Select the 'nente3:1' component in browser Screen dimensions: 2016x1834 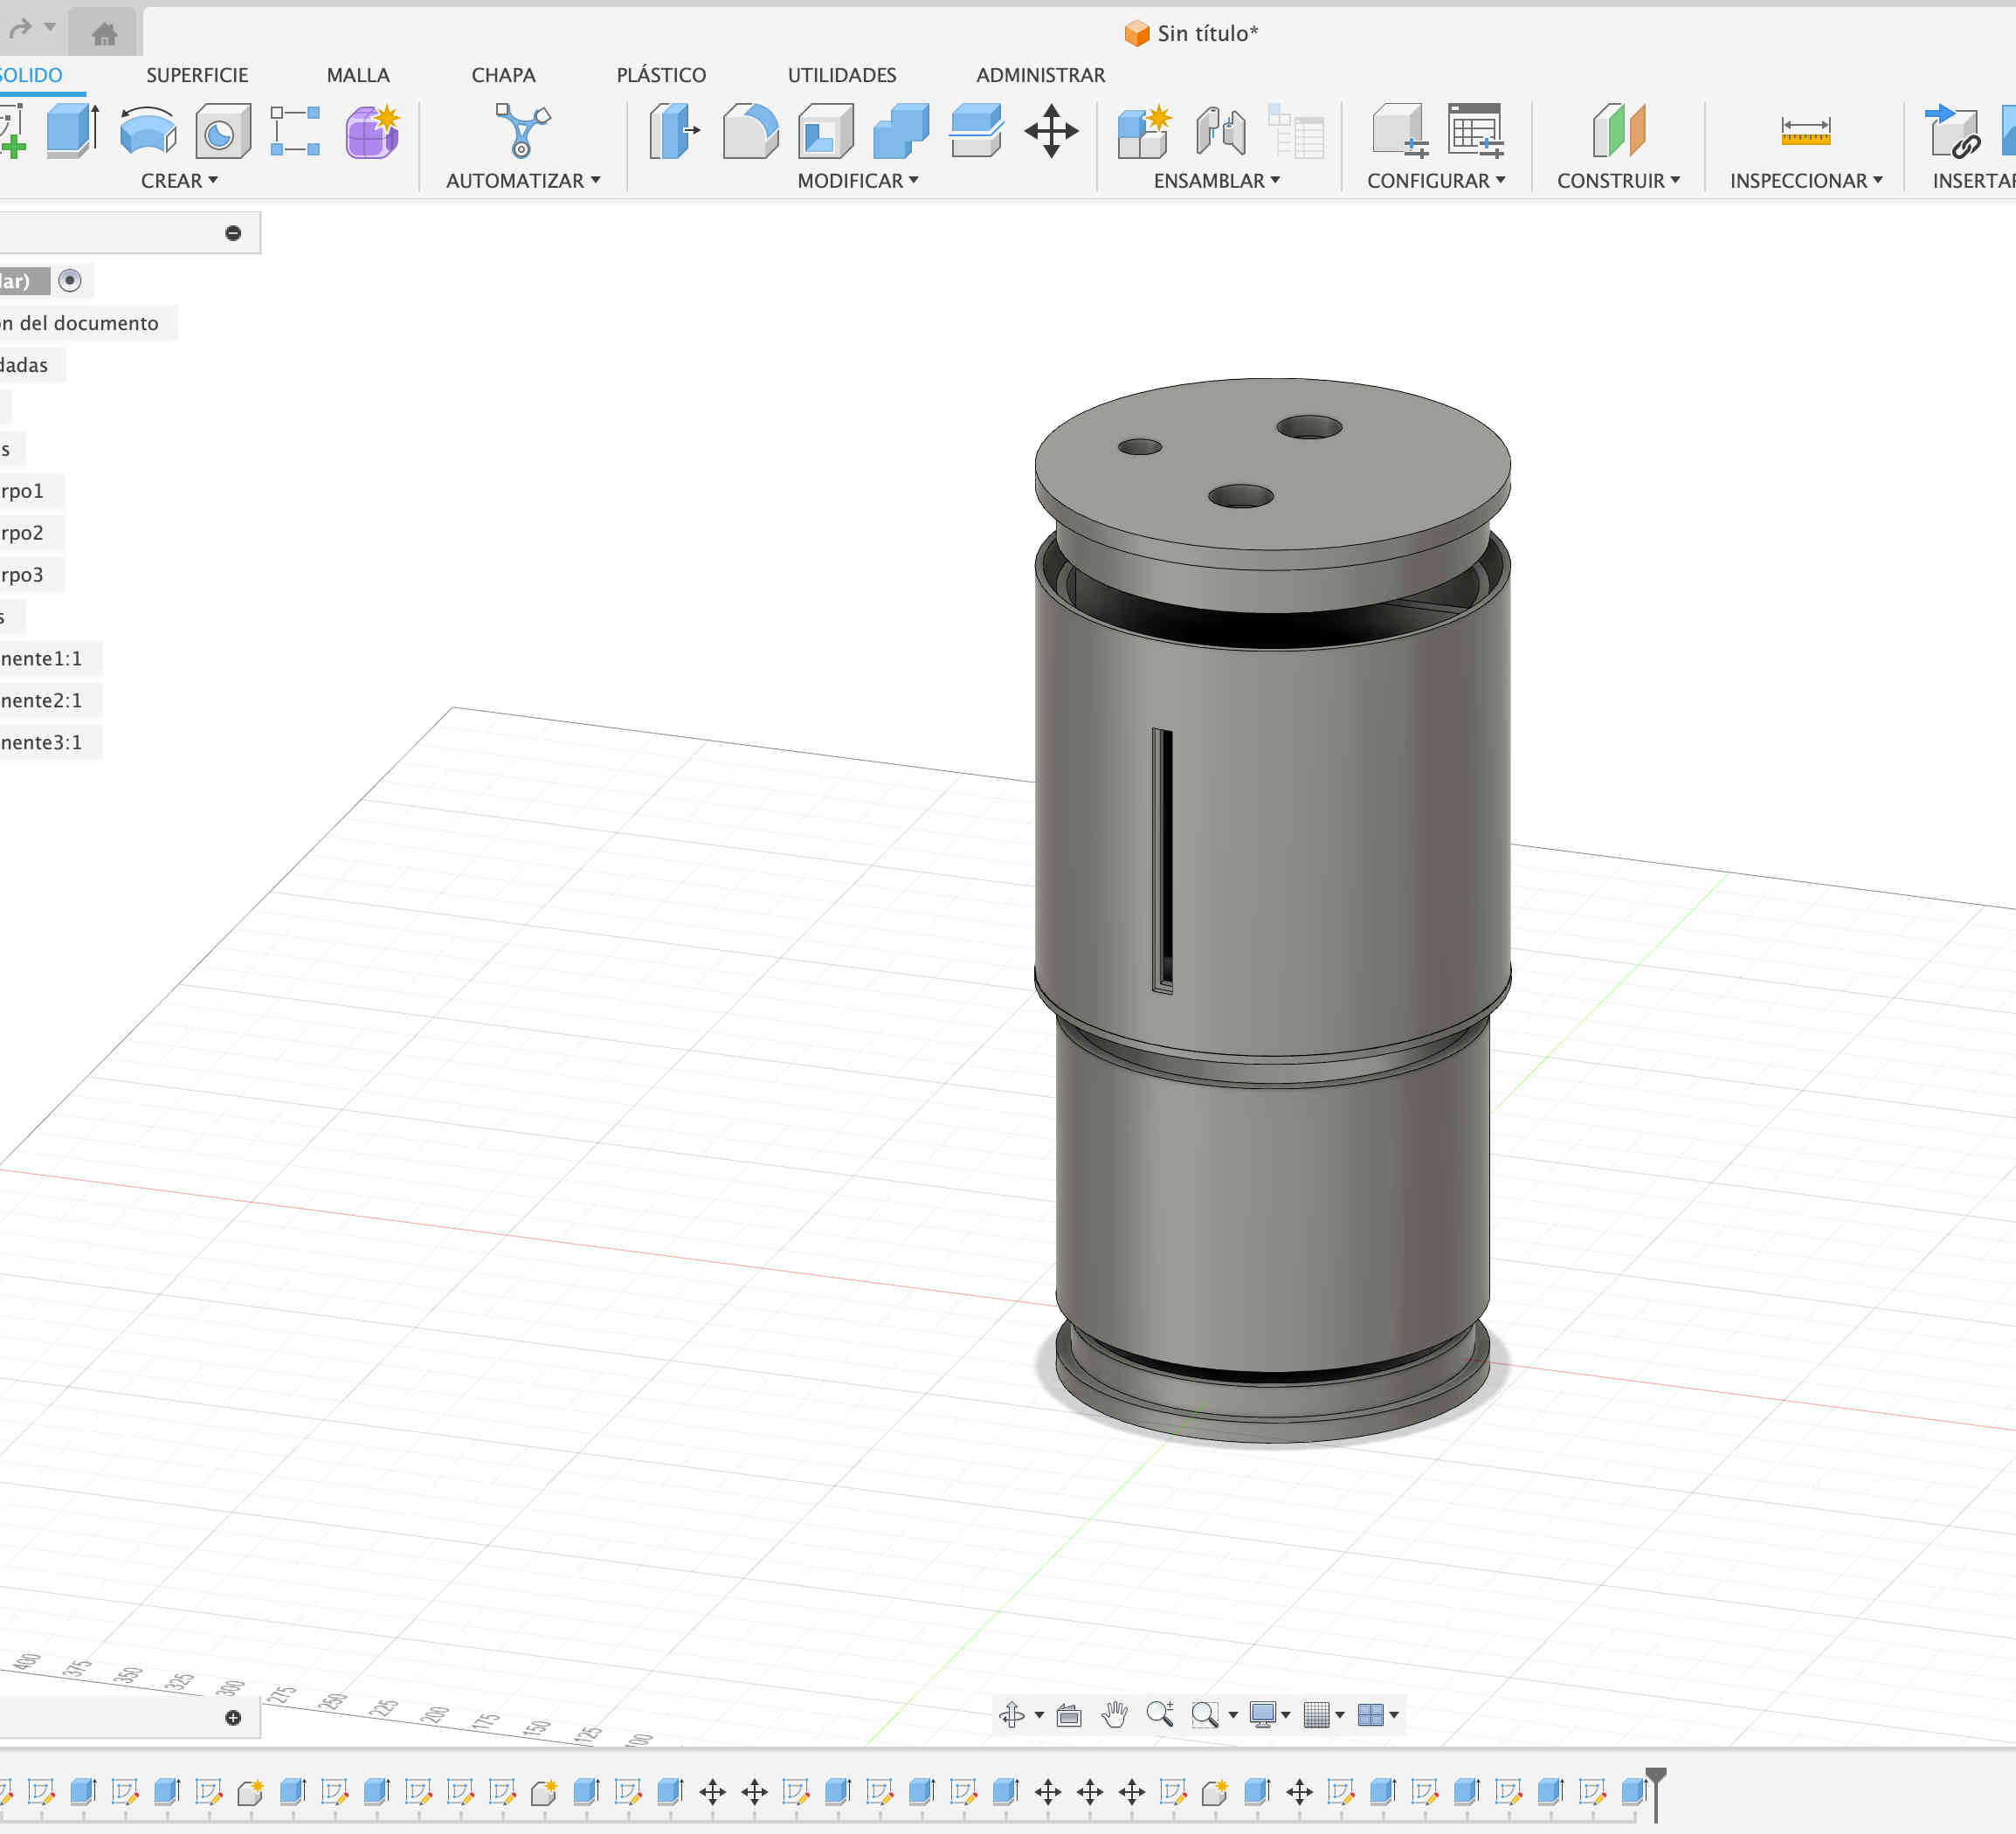click(41, 742)
